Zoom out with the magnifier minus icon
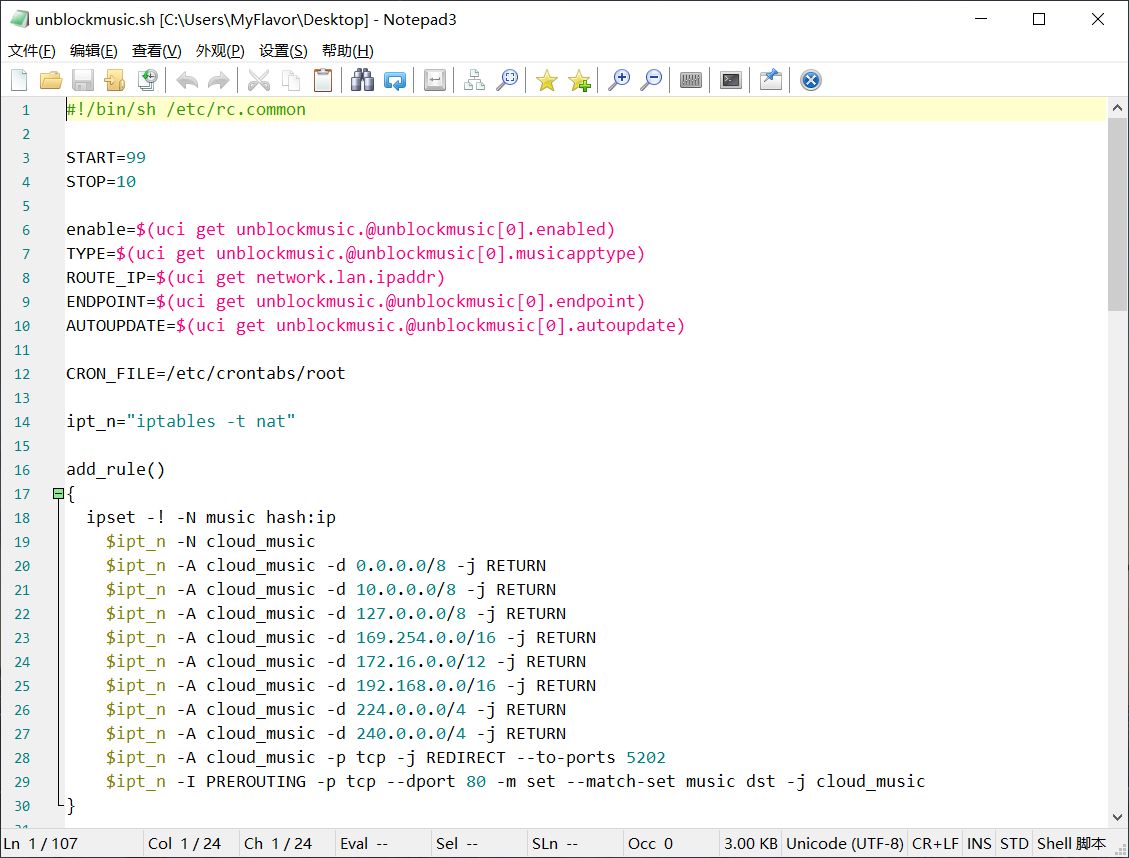The height and width of the screenshot is (858, 1129). [x=651, y=80]
